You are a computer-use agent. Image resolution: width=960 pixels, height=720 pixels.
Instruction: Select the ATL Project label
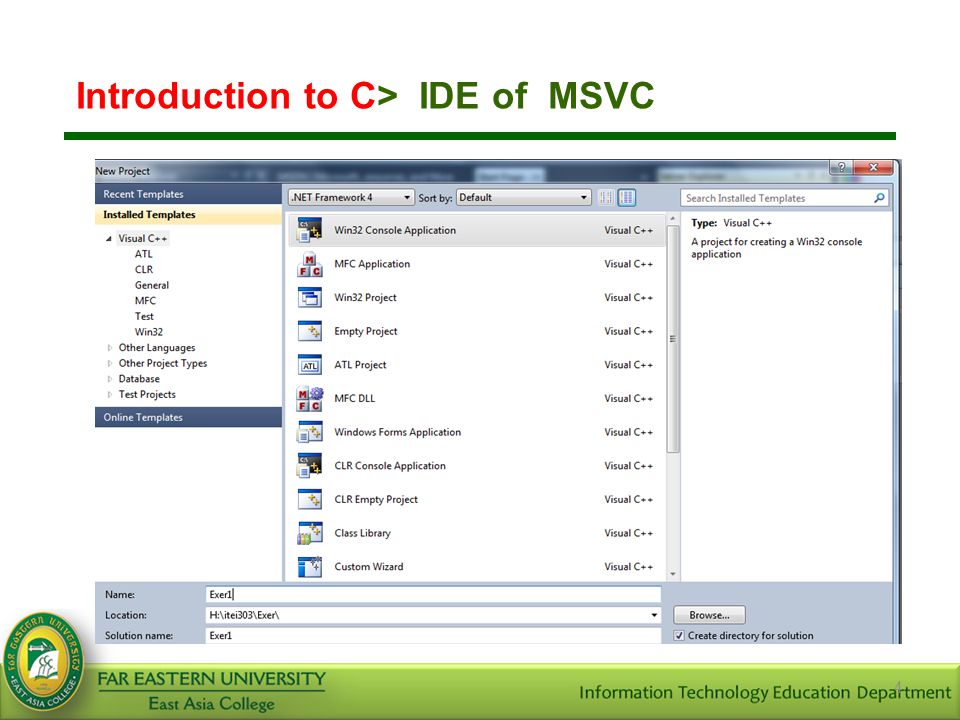click(360, 365)
